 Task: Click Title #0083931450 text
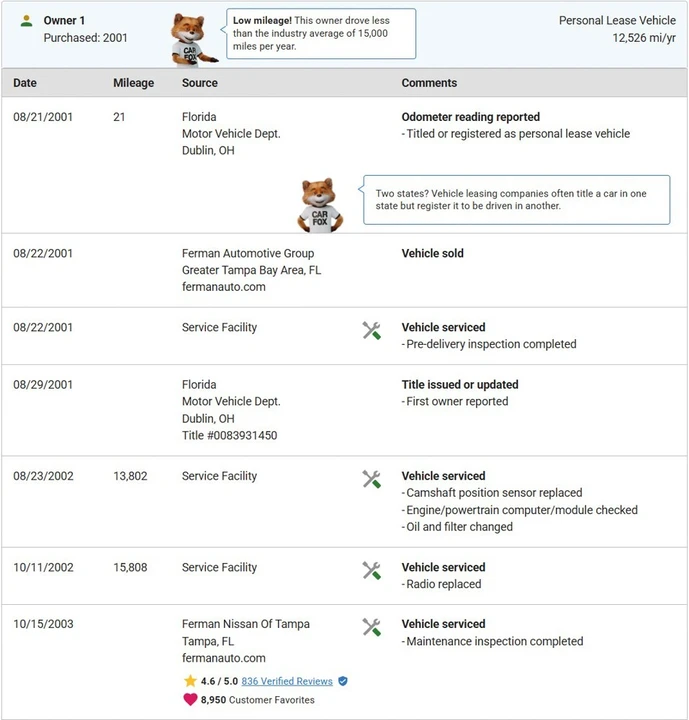(x=229, y=435)
